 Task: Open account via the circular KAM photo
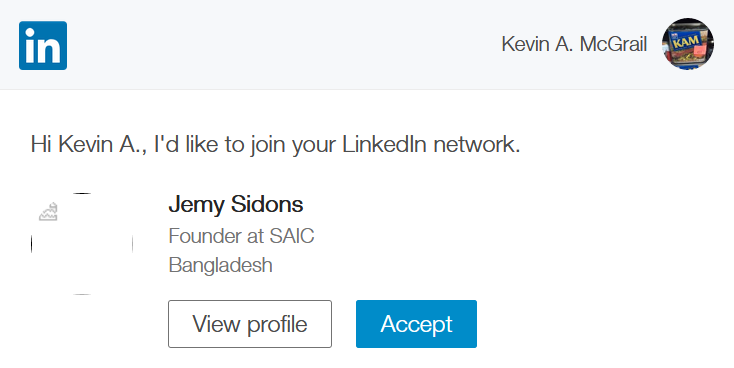(x=688, y=44)
